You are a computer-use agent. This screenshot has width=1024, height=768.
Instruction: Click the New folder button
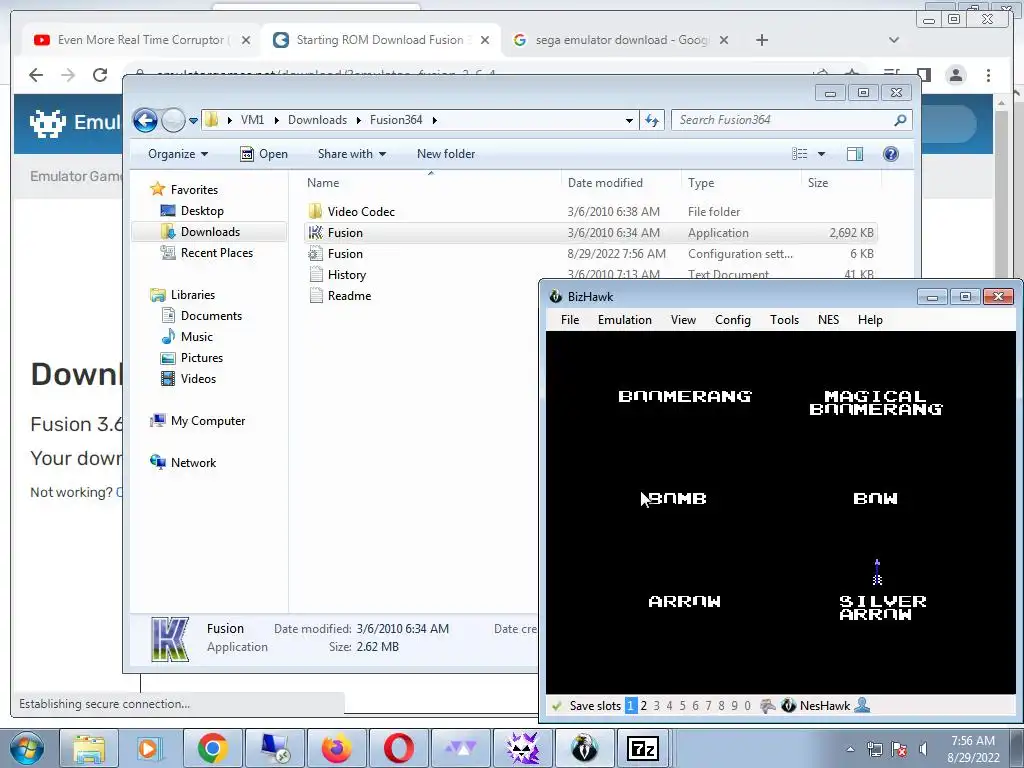[x=446, y=154]
